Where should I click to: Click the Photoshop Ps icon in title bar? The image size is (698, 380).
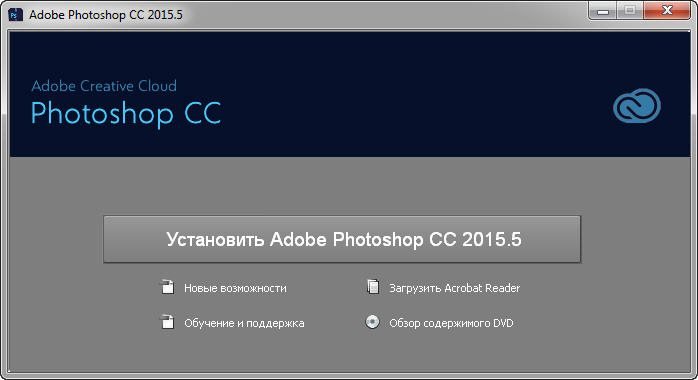(x=15, y=14)
